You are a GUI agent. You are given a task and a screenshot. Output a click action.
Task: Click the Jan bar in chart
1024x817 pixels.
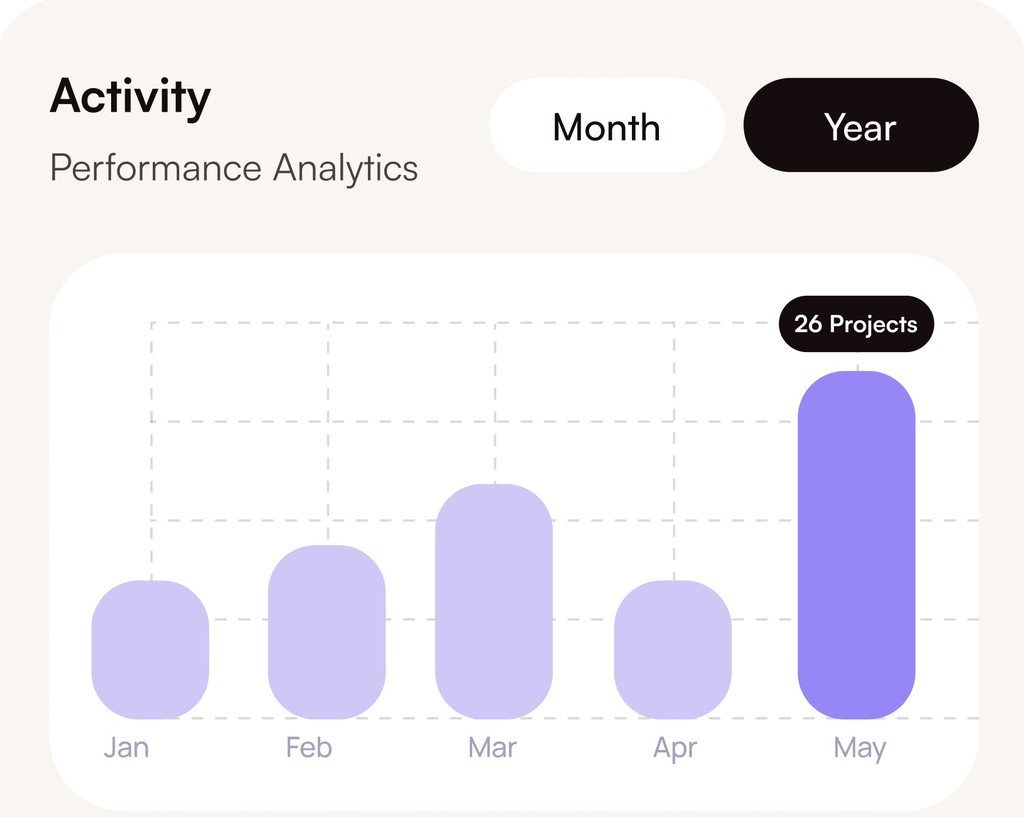tap(150, 650)
